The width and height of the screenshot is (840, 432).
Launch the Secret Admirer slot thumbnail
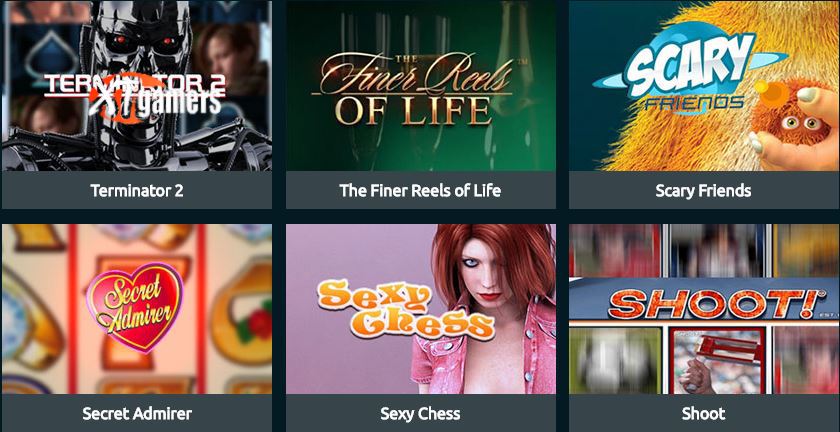[x=137, y=309]
